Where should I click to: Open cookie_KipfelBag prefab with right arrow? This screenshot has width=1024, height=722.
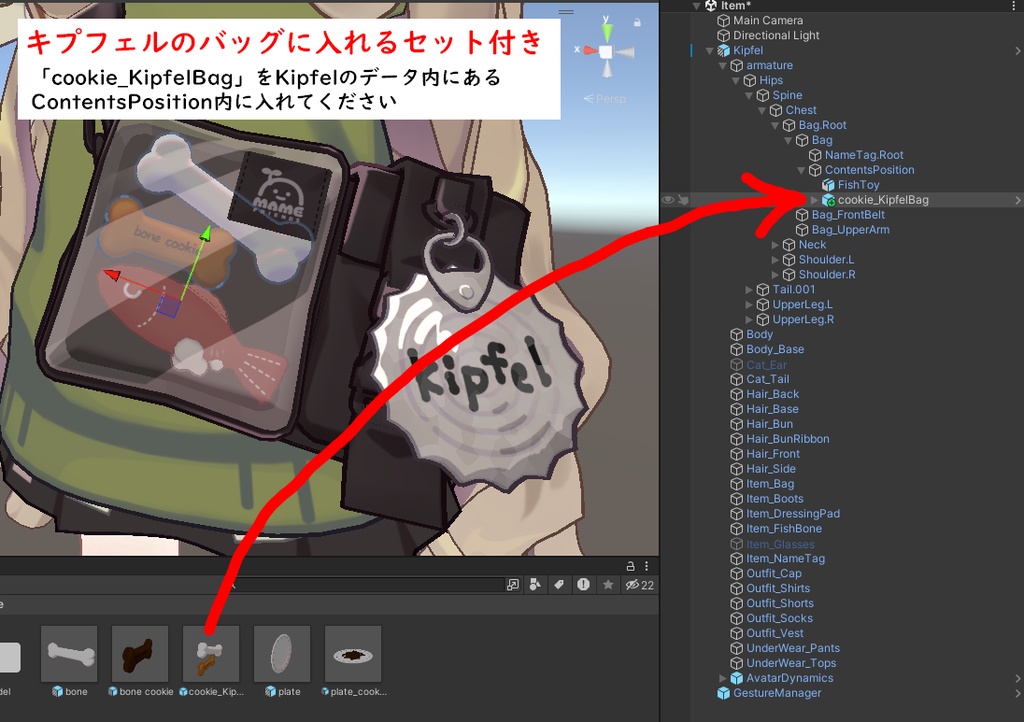pos(1017,200)
